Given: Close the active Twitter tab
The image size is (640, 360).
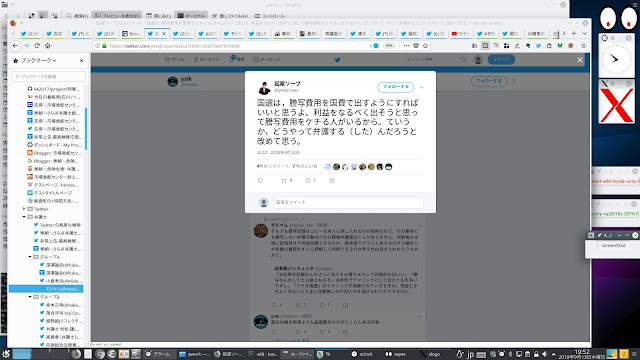Looking at the screenshot, I should tap(164, 33).
